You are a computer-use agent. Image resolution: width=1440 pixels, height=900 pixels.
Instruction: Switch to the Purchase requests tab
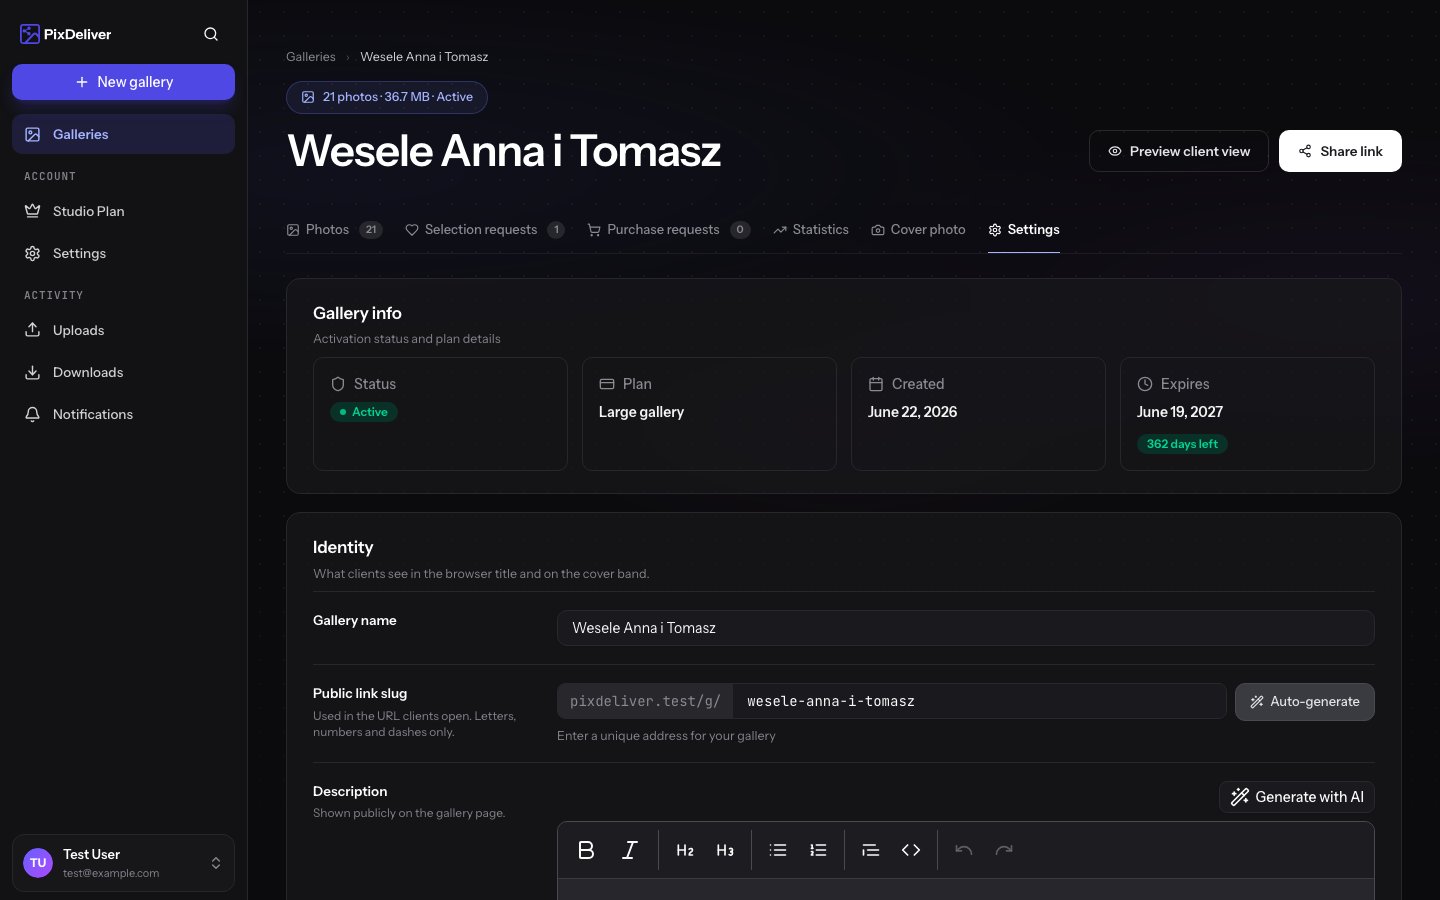tap(669, 230)
